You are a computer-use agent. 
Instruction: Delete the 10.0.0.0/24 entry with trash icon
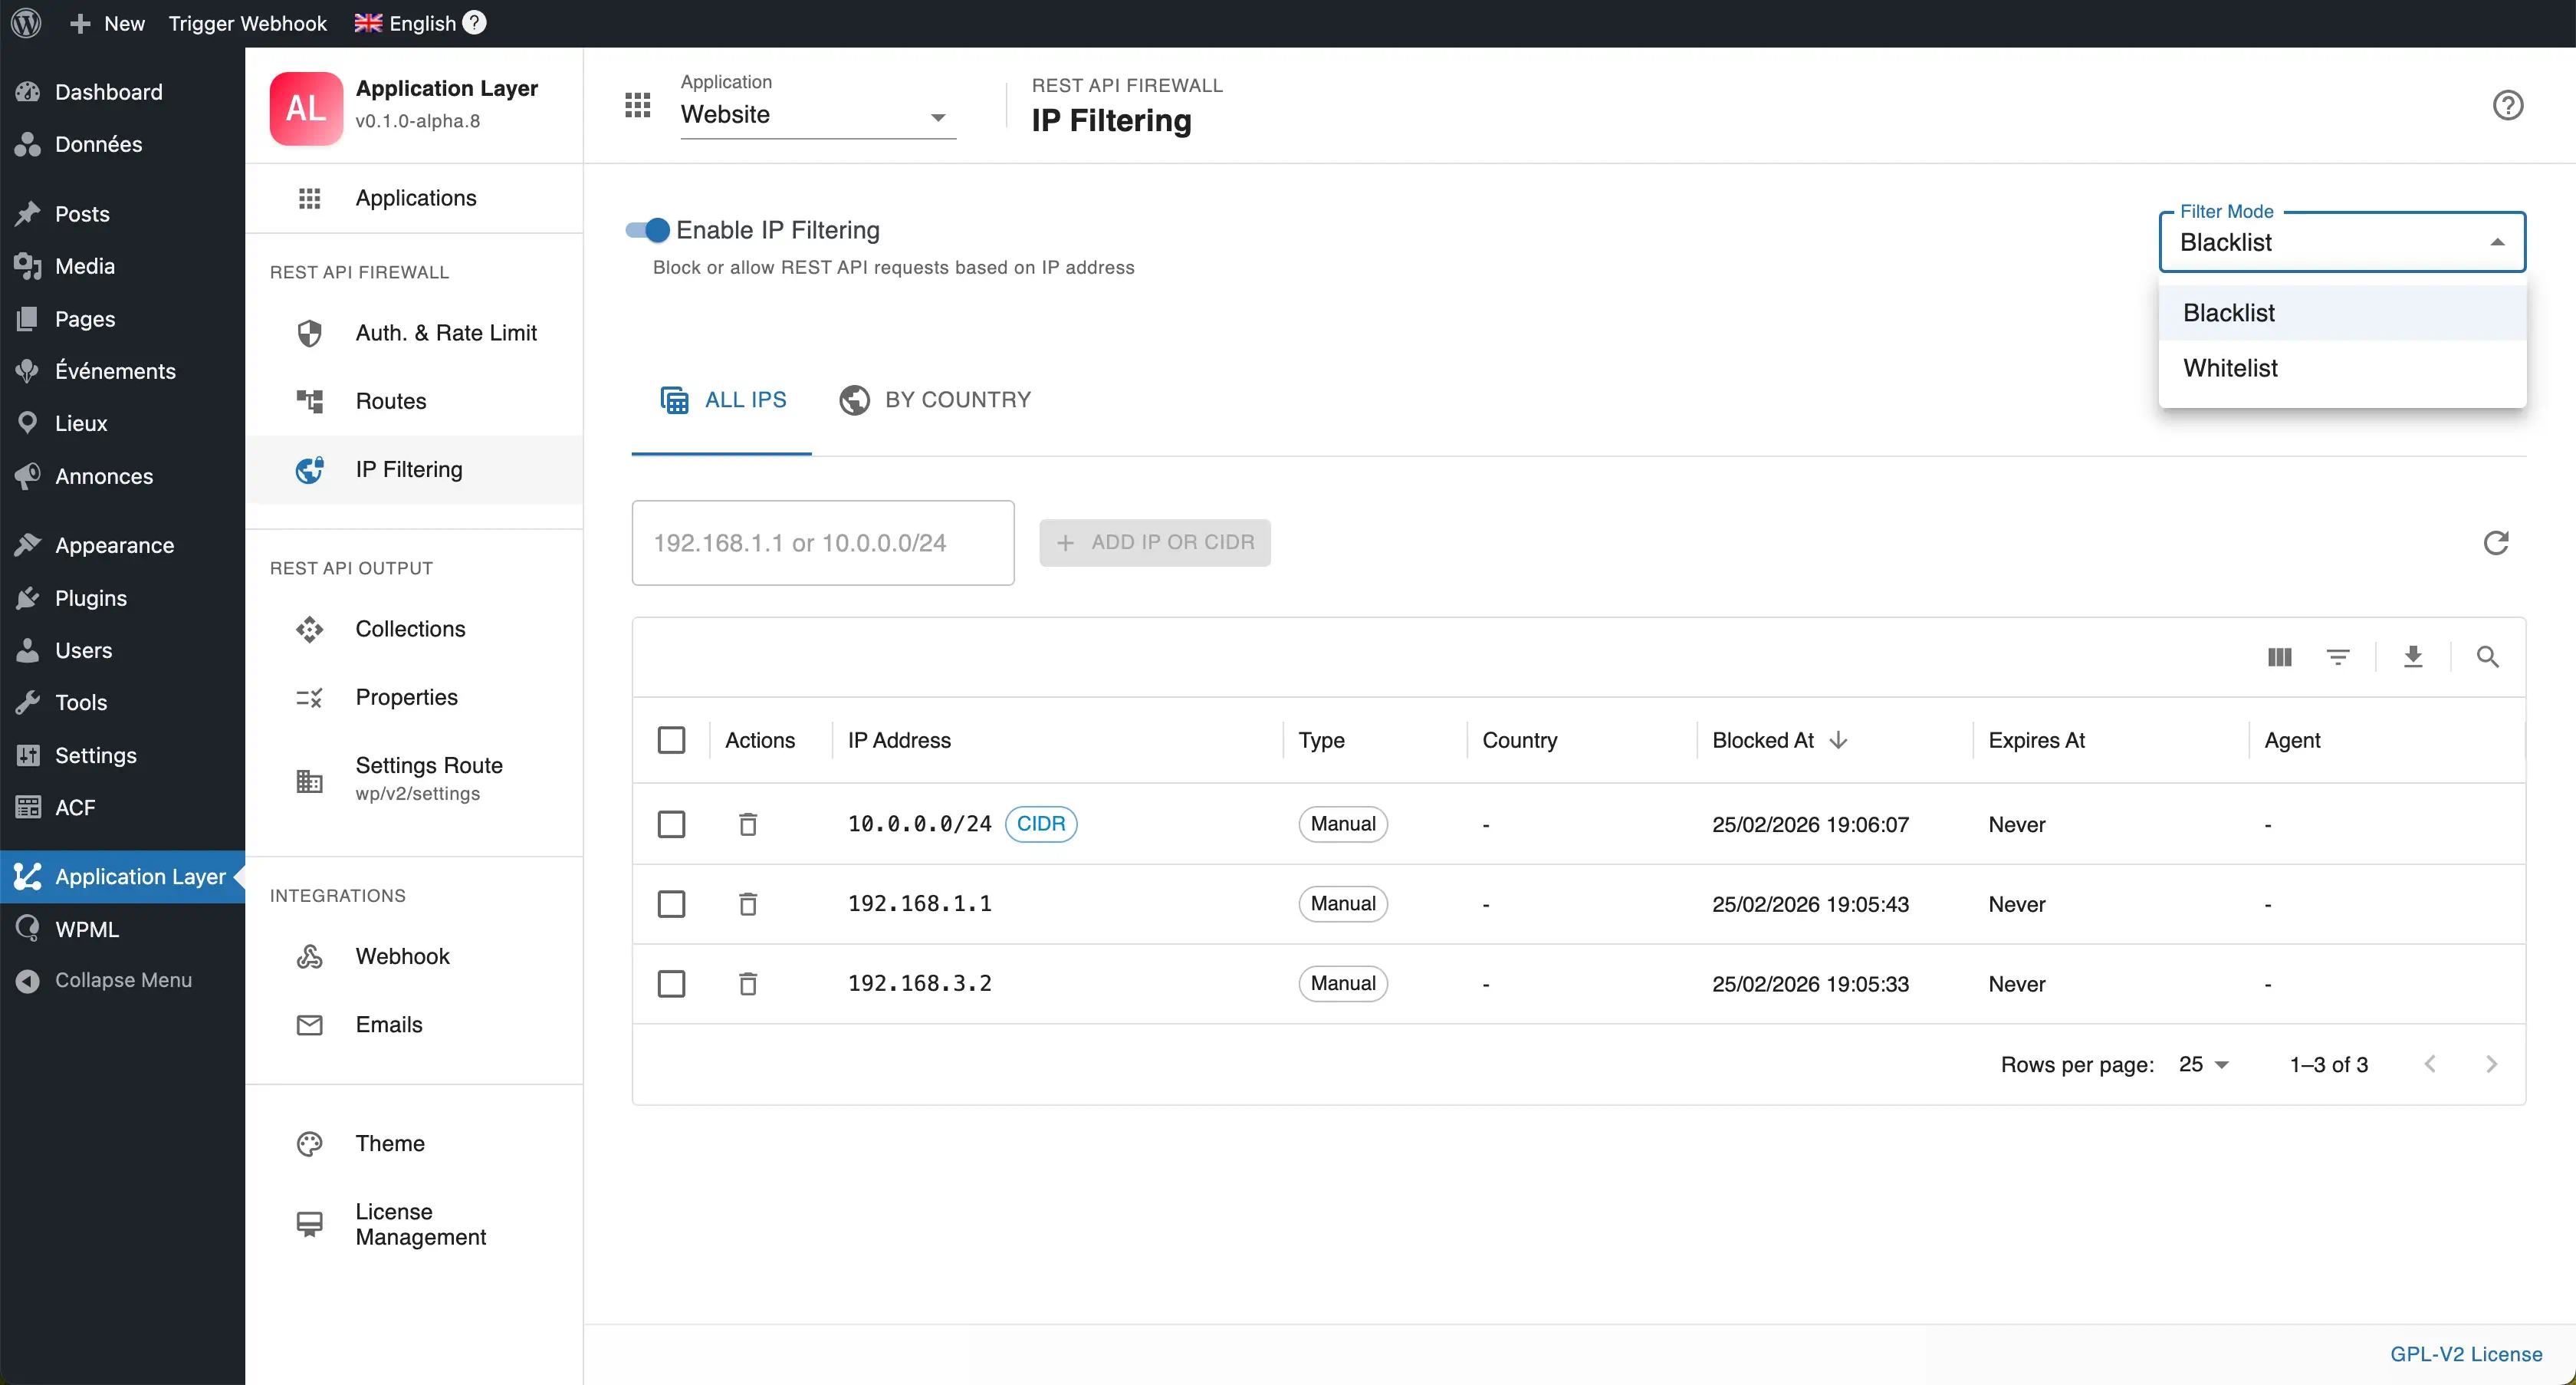[x=747, y=824]
